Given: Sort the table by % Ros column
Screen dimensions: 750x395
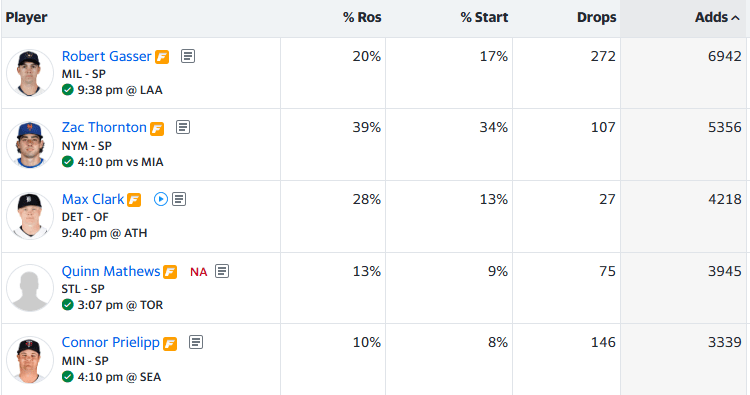Looking at the screenshot, I should (362, 18).
